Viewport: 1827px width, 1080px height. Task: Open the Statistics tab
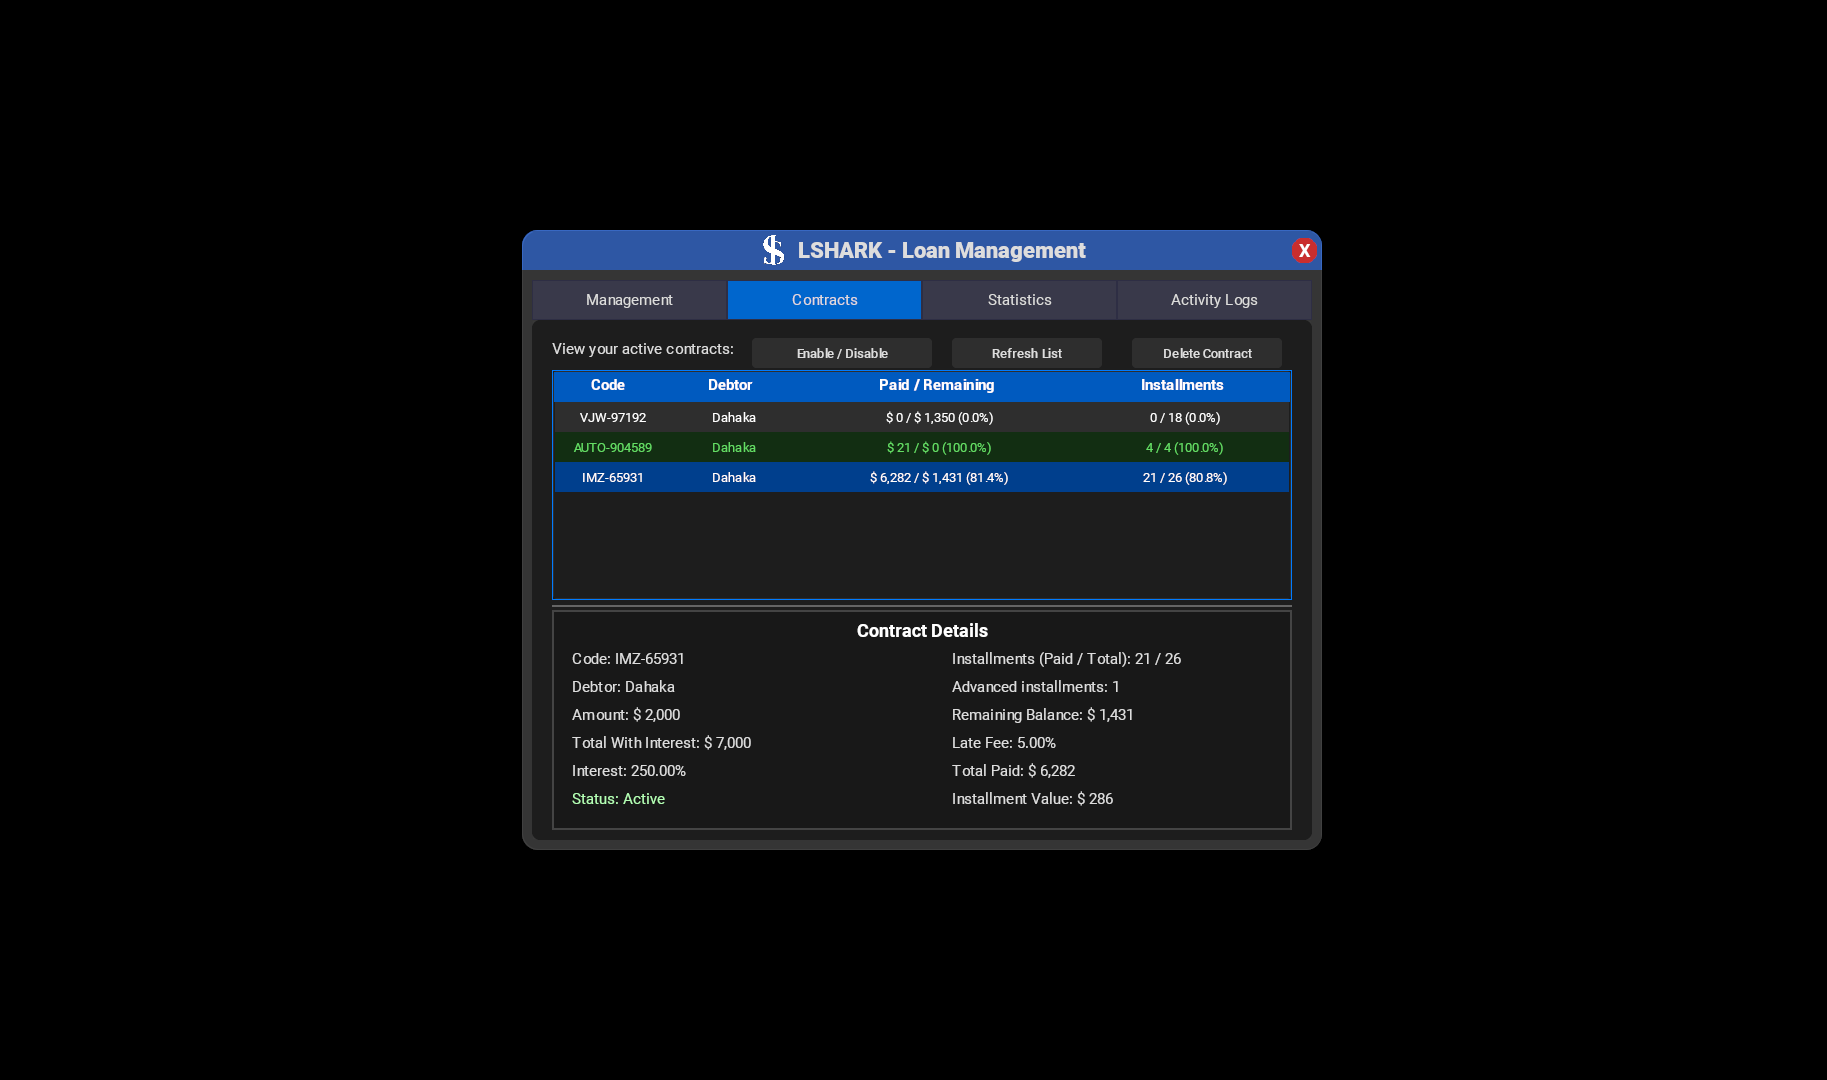(1019, 300)
